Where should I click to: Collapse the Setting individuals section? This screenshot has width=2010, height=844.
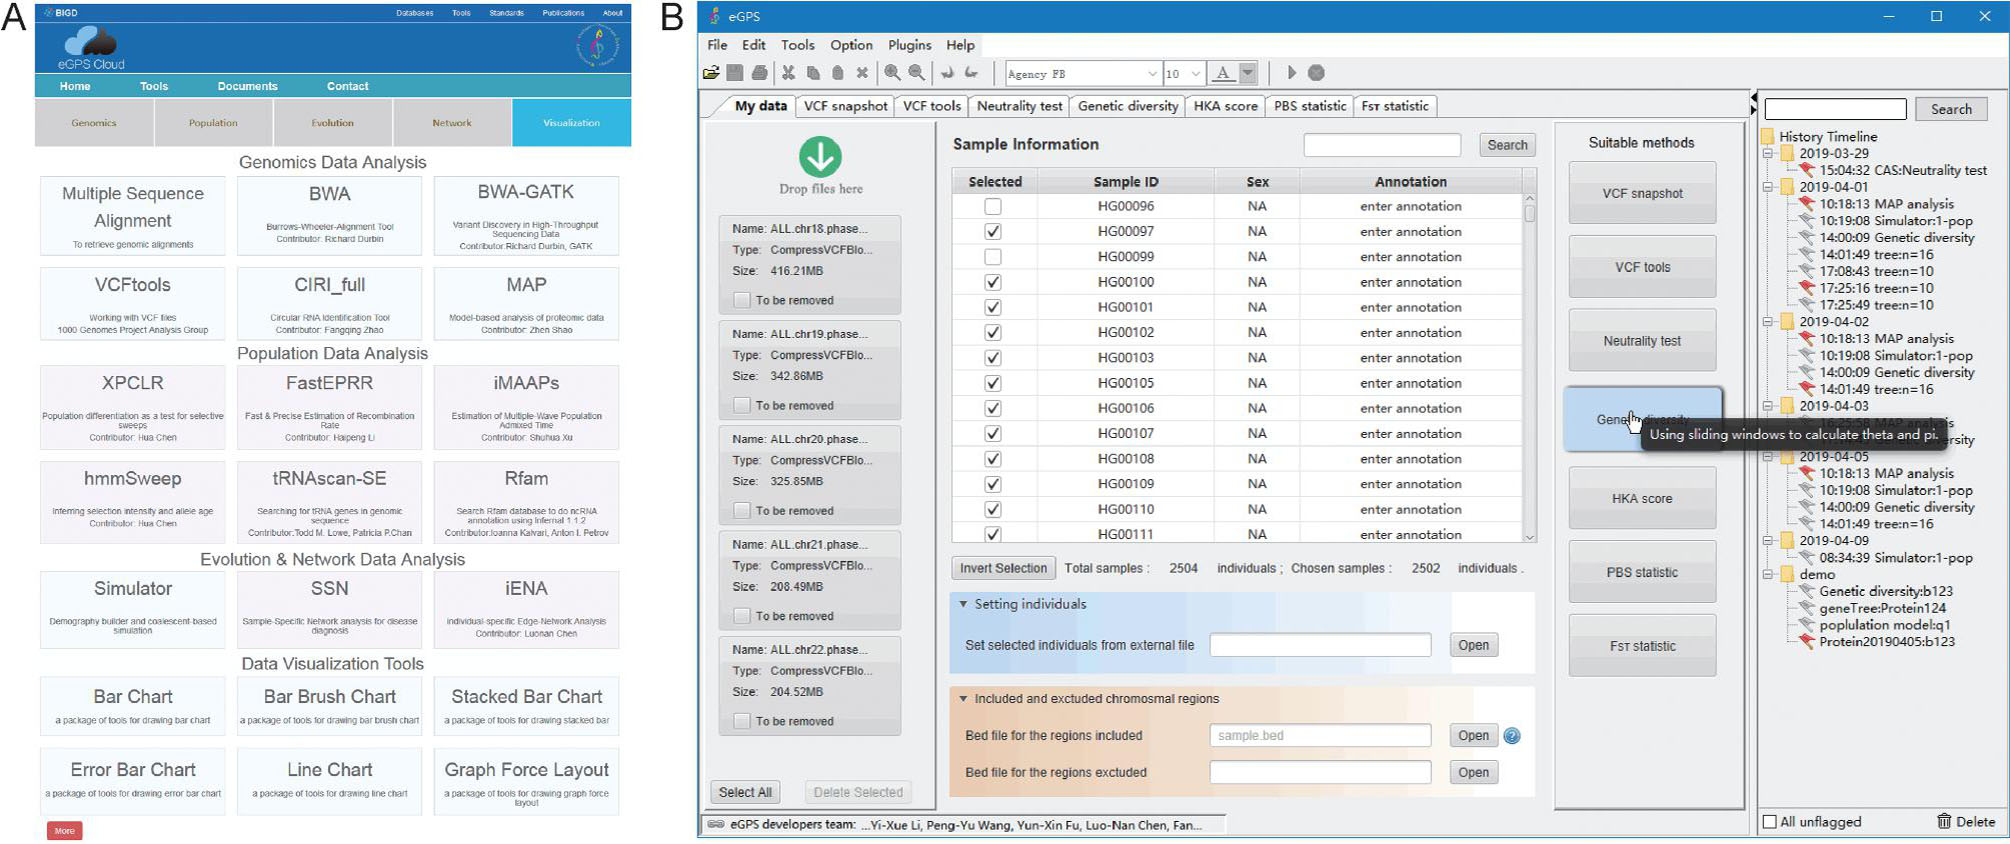coord(963,604)
